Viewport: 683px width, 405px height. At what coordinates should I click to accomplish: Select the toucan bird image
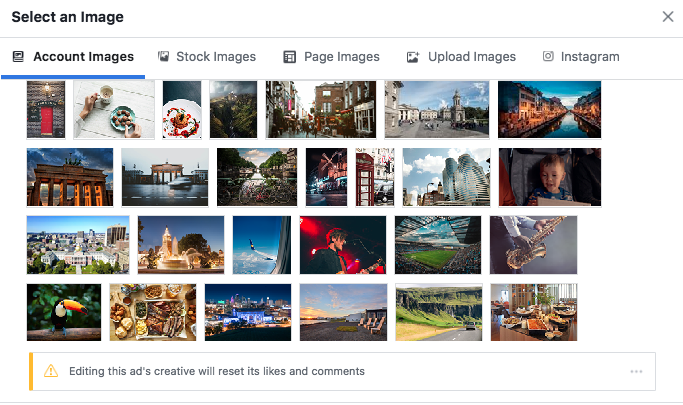[x=64, y=312]
